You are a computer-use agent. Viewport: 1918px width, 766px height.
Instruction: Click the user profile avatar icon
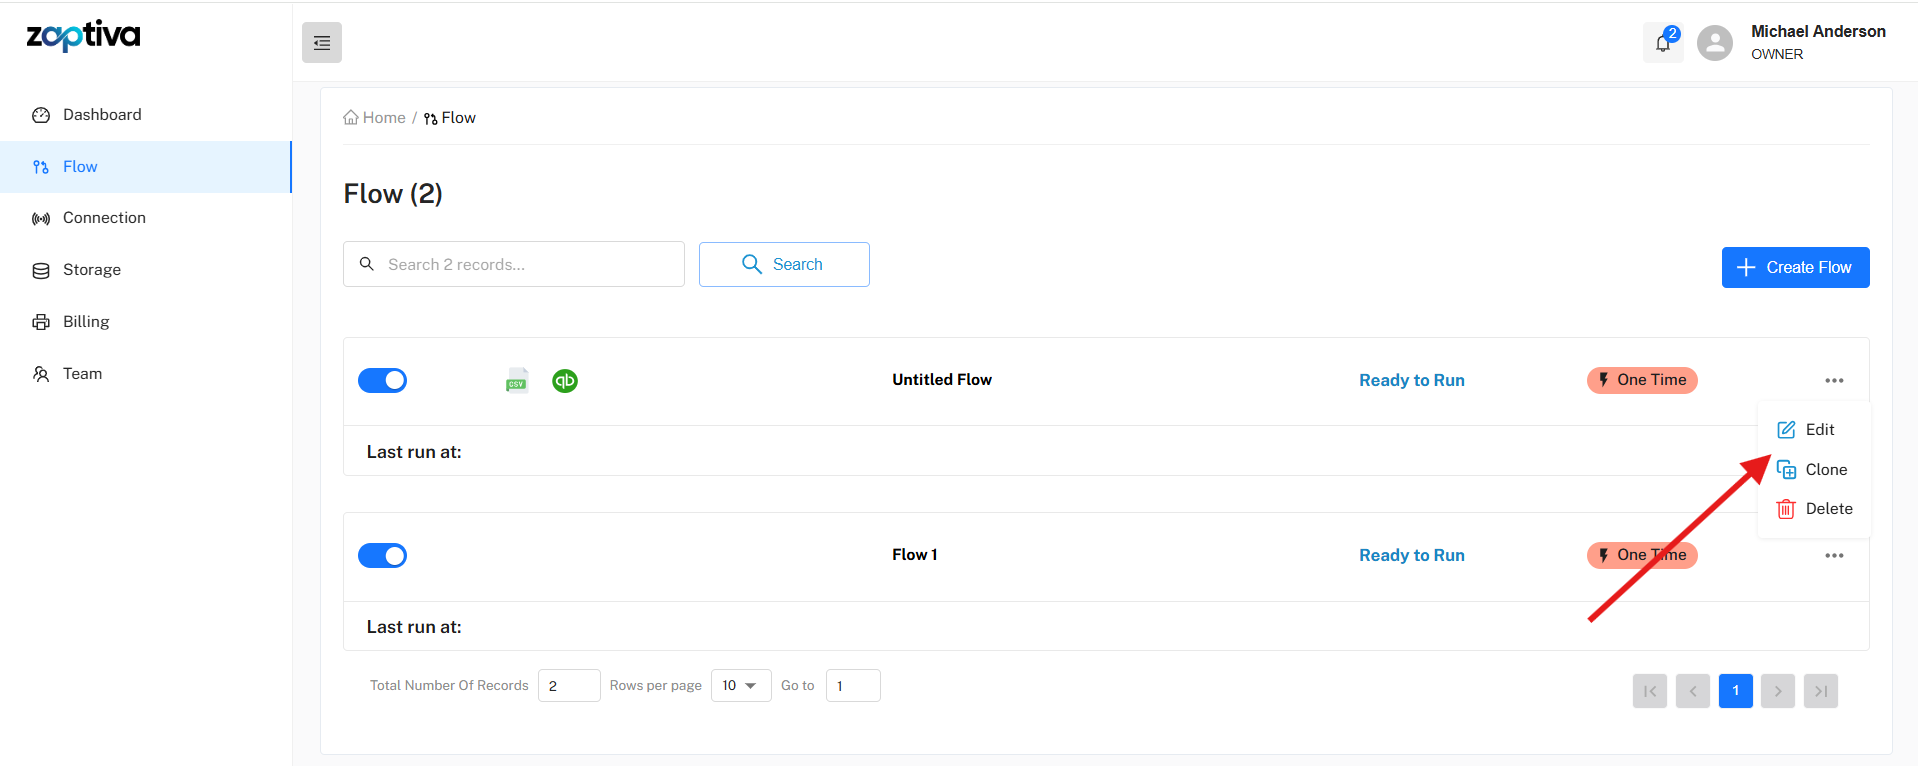(x=1714, y=43)
